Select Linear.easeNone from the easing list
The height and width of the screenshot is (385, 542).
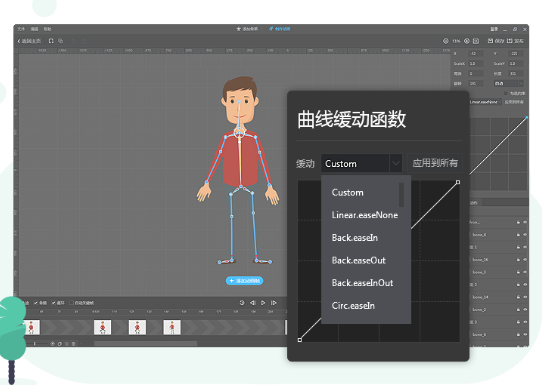[x=365, y=215]
